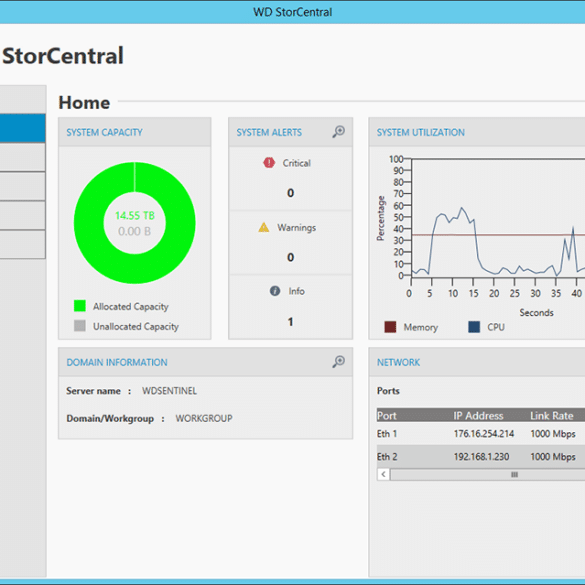The width and height of the screenshot is (585, 585).
Task: Click IP address 192.168.1.230
Action: (x=481, y=456)
